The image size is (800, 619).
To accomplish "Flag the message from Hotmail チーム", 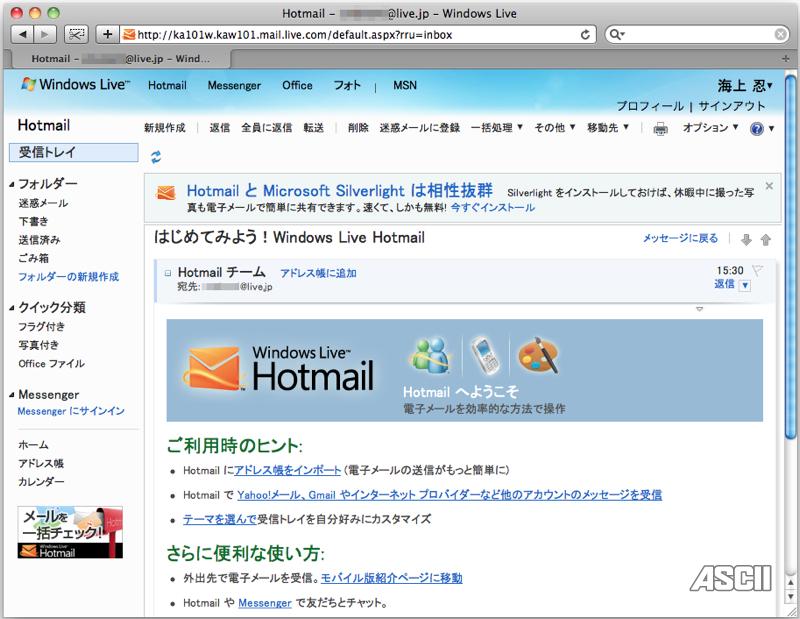I will pos(758,270).
